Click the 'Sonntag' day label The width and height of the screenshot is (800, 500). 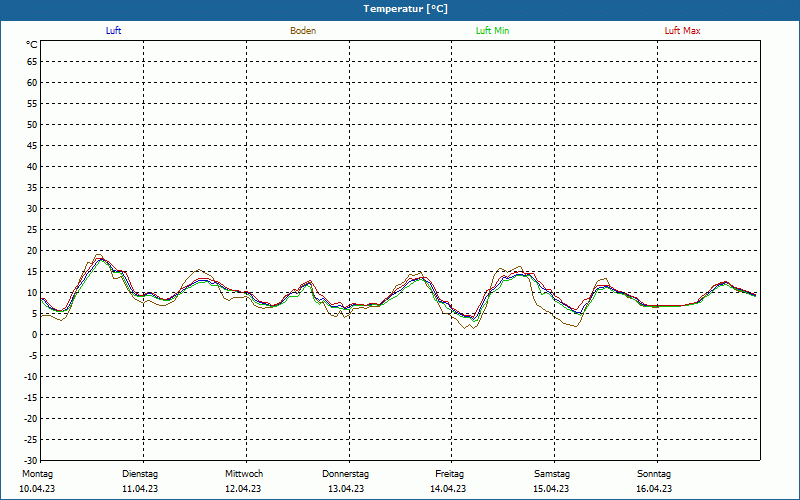[654, 474]
